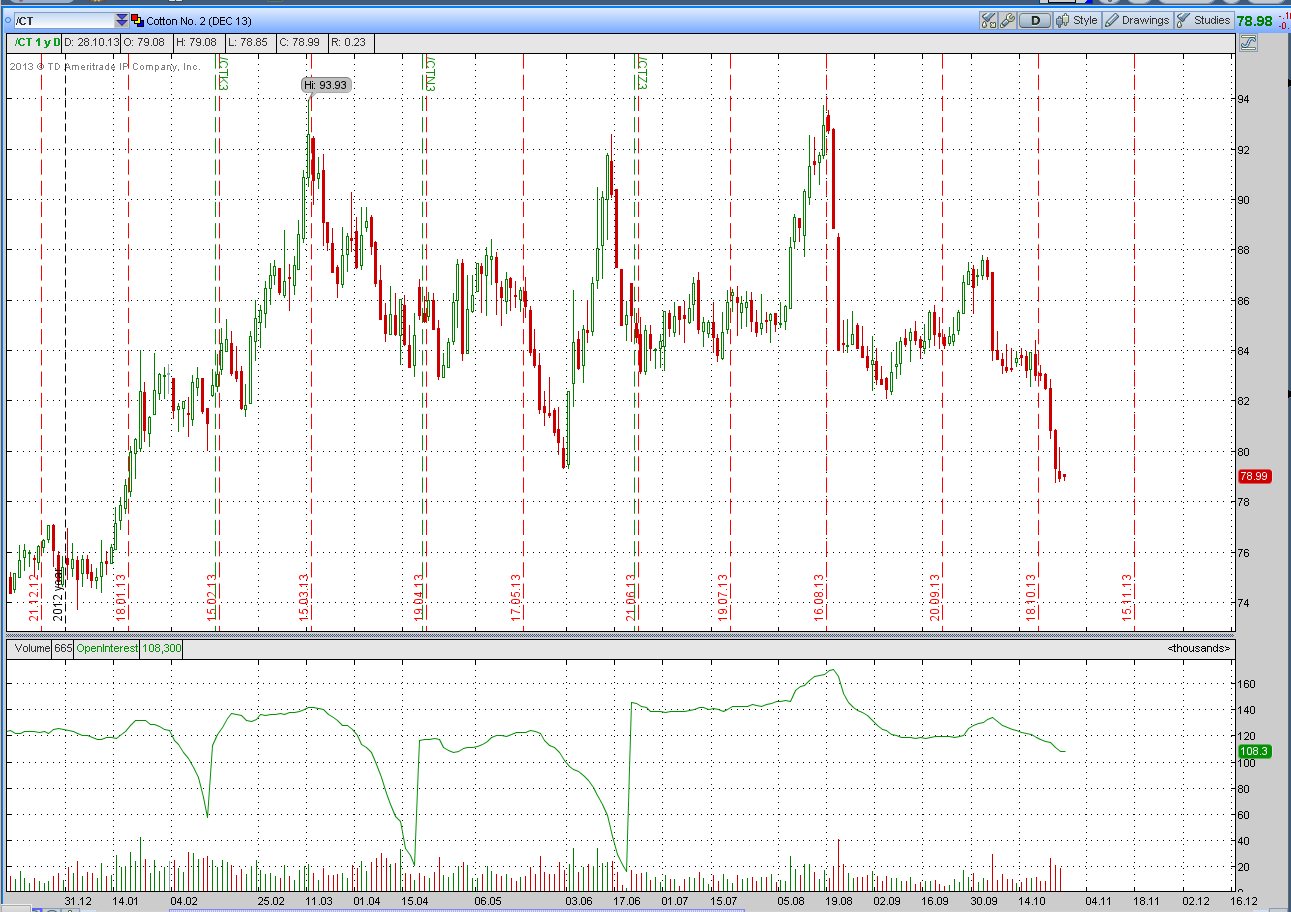Click the 17.05.13 expiration line label
The width and height of the screenshot is (1291, 912).
coord(516,598)
